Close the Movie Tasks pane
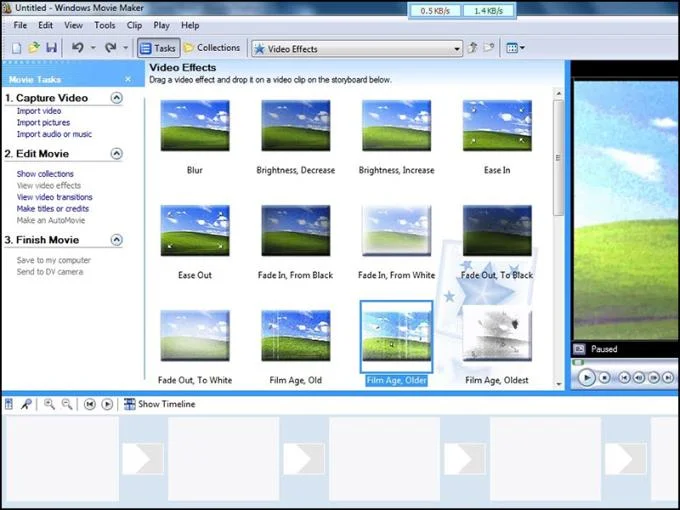680x510 pixels. tap(128, 79)
